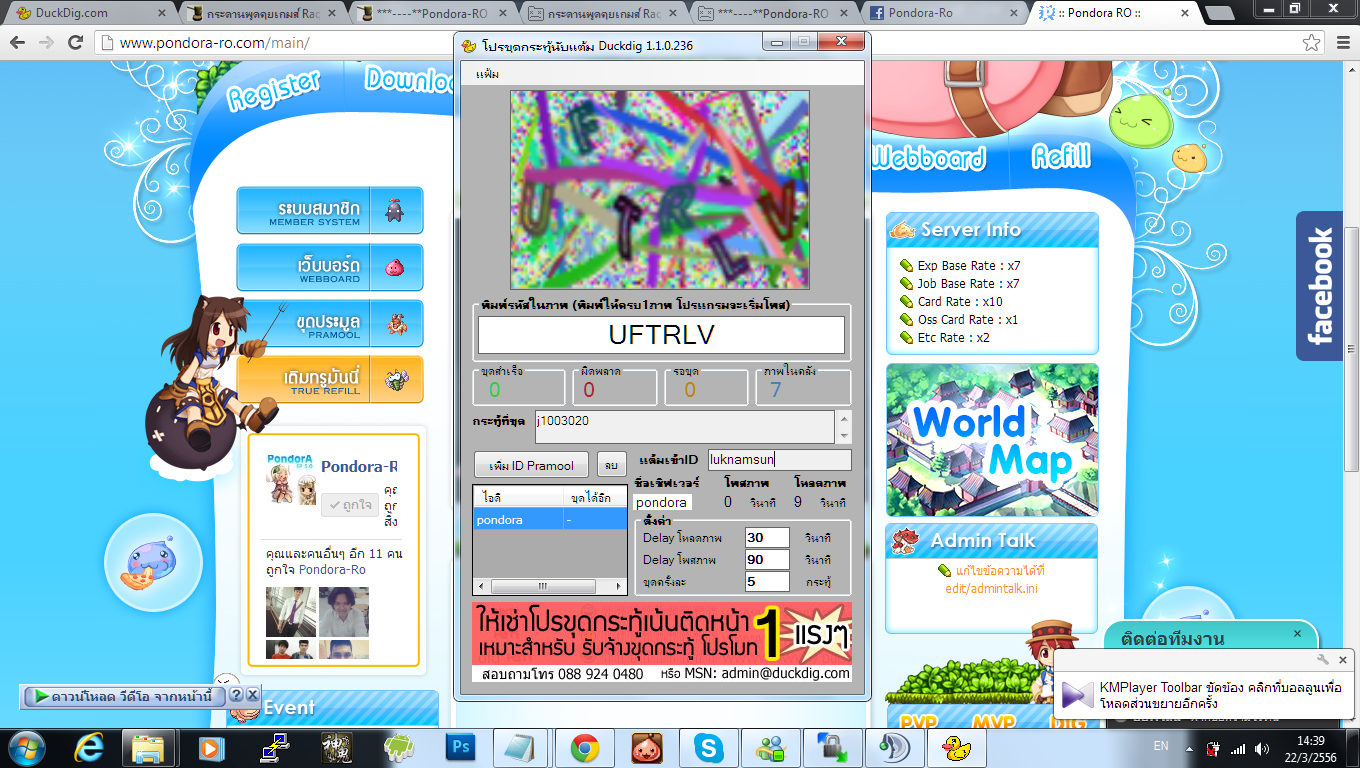1360x768 pixels.
Task: Open a new Chrome tab
Action: coord(1220,14)
